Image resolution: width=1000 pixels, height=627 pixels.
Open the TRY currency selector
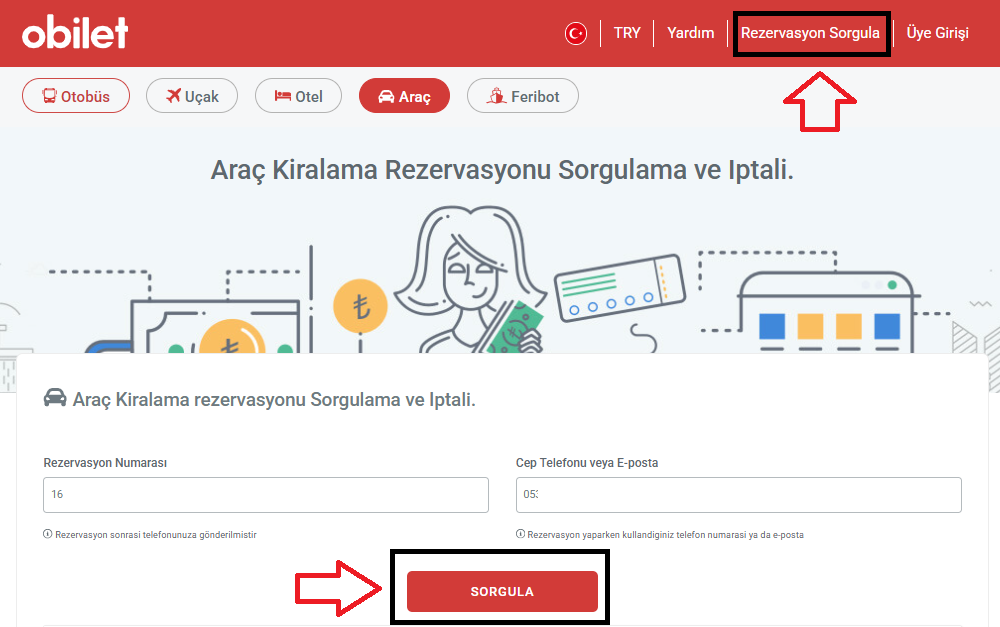[x=627, y=33]
